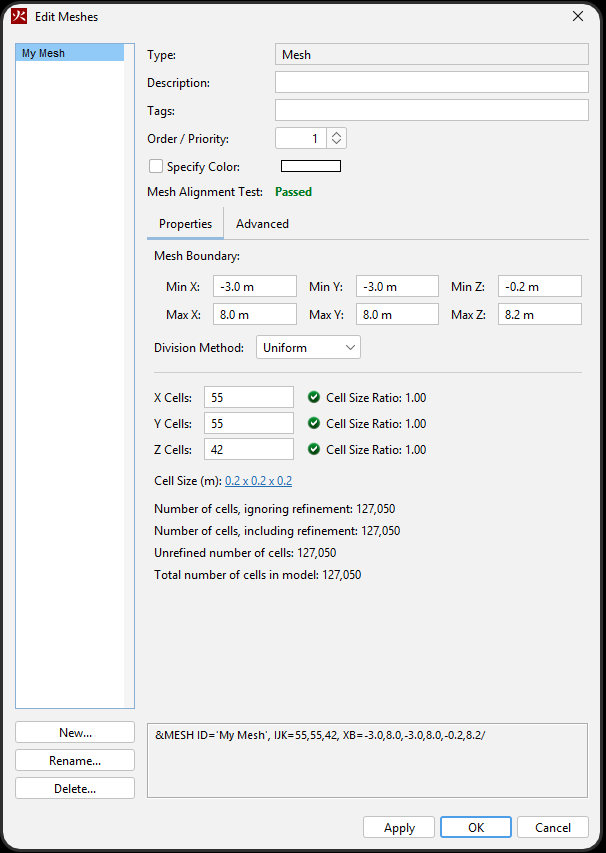606x853 pixels.
Task: Open the 0.2 x 0.2 x 0.2 cell size link
Action: [x=258, y=481]
